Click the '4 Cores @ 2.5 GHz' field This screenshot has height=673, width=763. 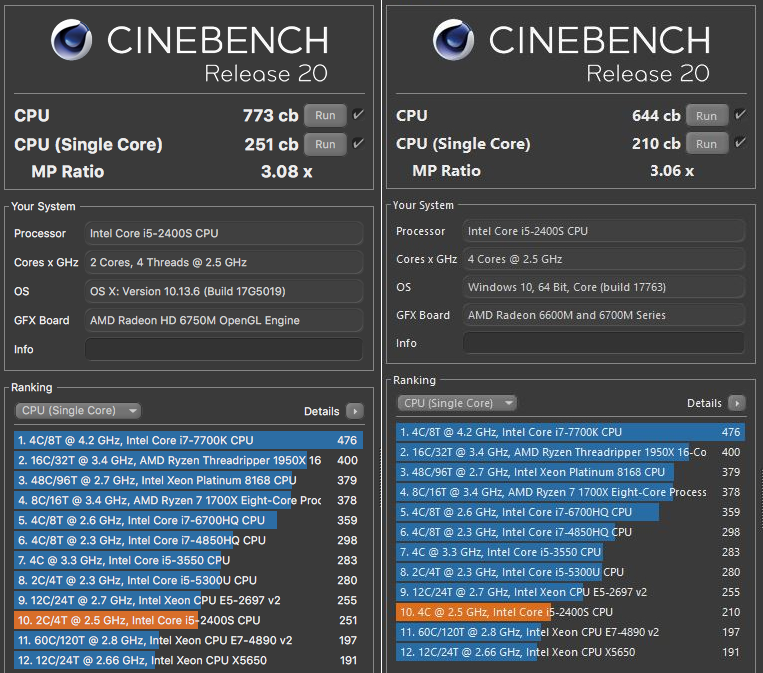pyautogui.click(x=603, y=259)
